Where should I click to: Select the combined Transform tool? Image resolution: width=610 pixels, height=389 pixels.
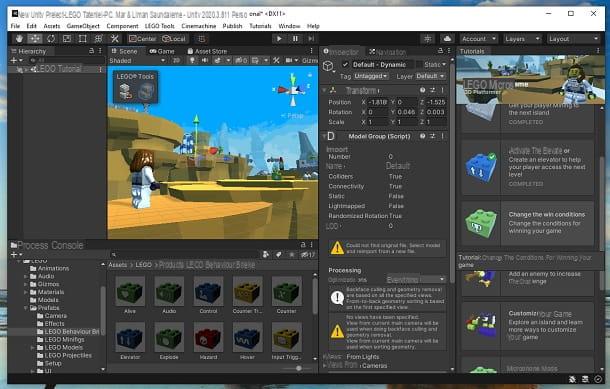pos(98,39)
